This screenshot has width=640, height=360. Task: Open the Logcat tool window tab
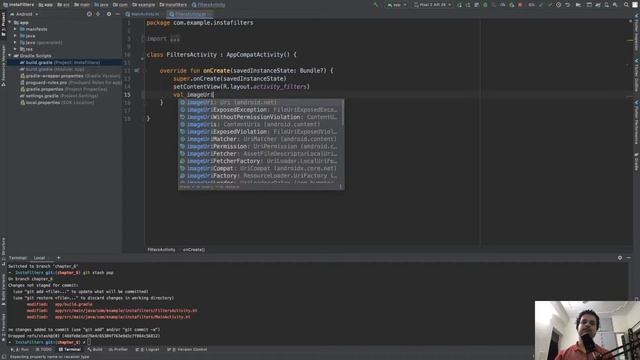coord(147,349)
